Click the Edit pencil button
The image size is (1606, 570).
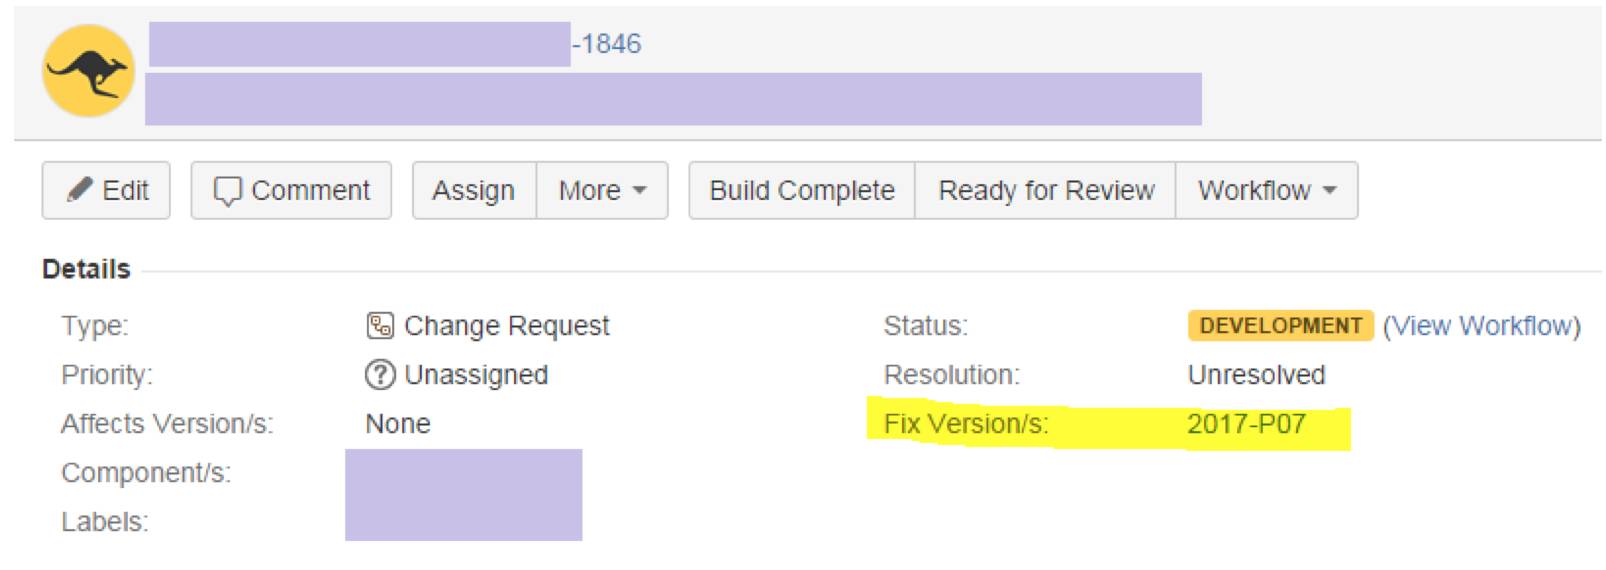[x=106, y=190]
